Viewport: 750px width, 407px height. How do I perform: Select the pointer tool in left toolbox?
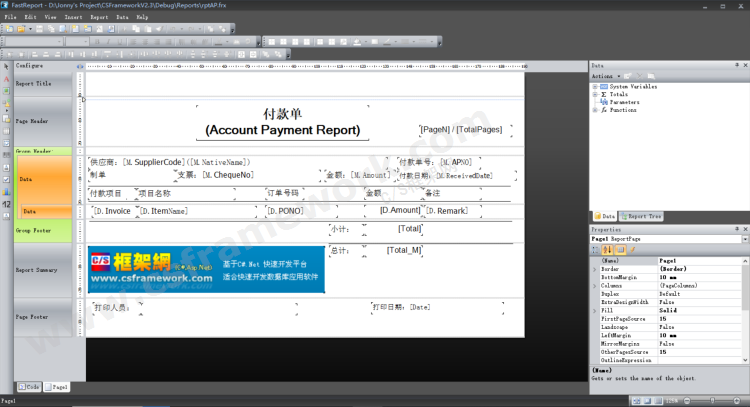6,66
